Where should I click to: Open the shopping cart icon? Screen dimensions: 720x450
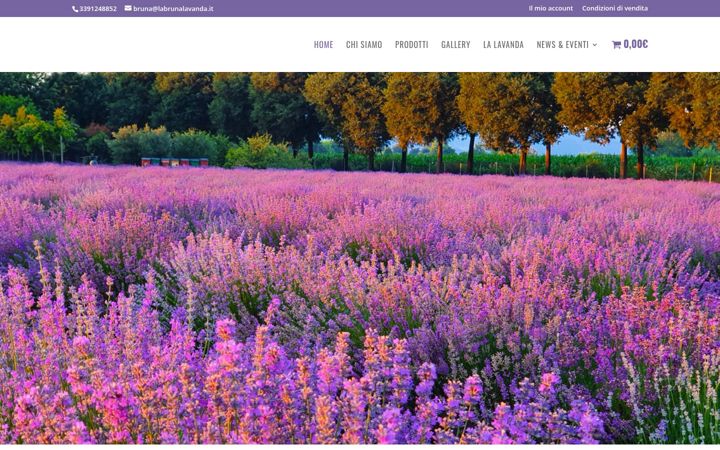coord(616,45)
